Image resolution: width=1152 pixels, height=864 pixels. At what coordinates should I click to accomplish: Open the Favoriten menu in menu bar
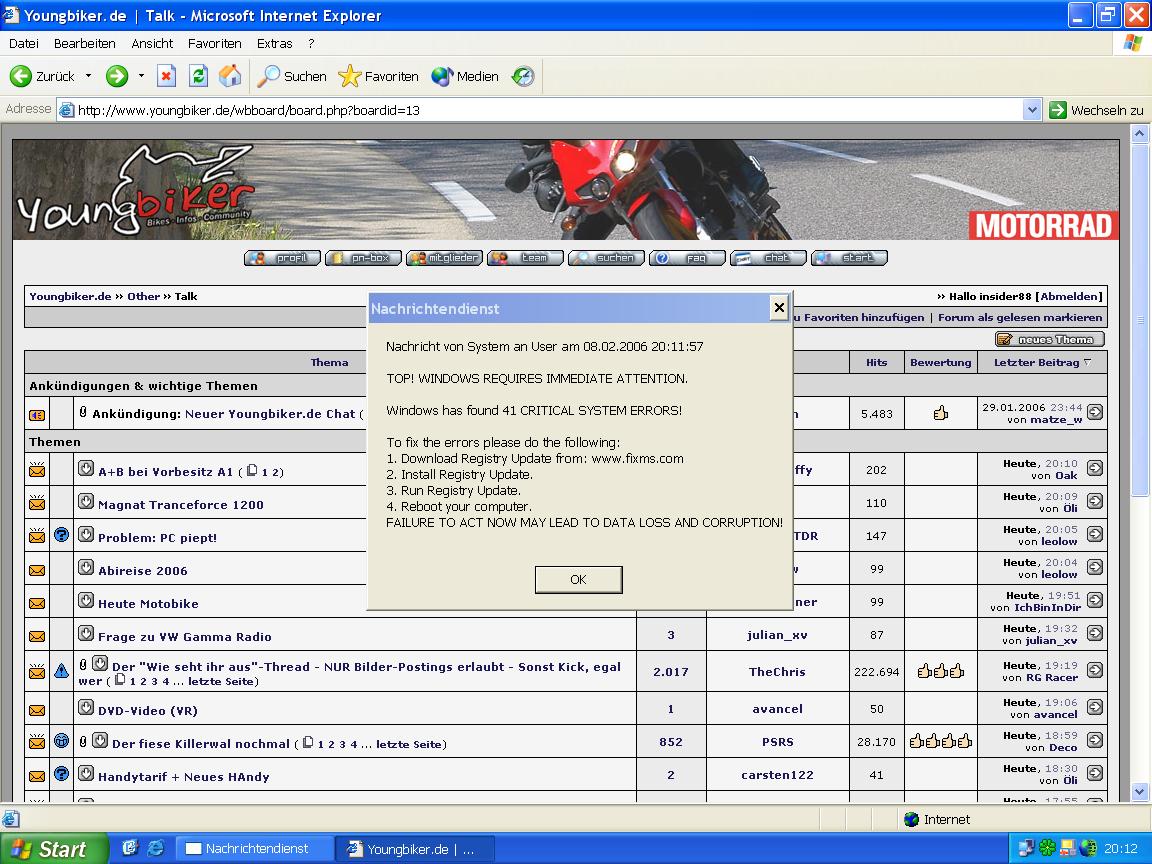click(215, 43)
